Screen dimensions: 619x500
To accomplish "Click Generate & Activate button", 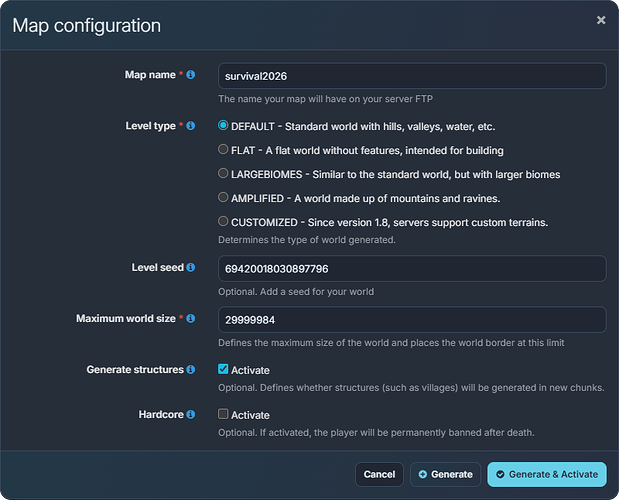I will 547,474.
